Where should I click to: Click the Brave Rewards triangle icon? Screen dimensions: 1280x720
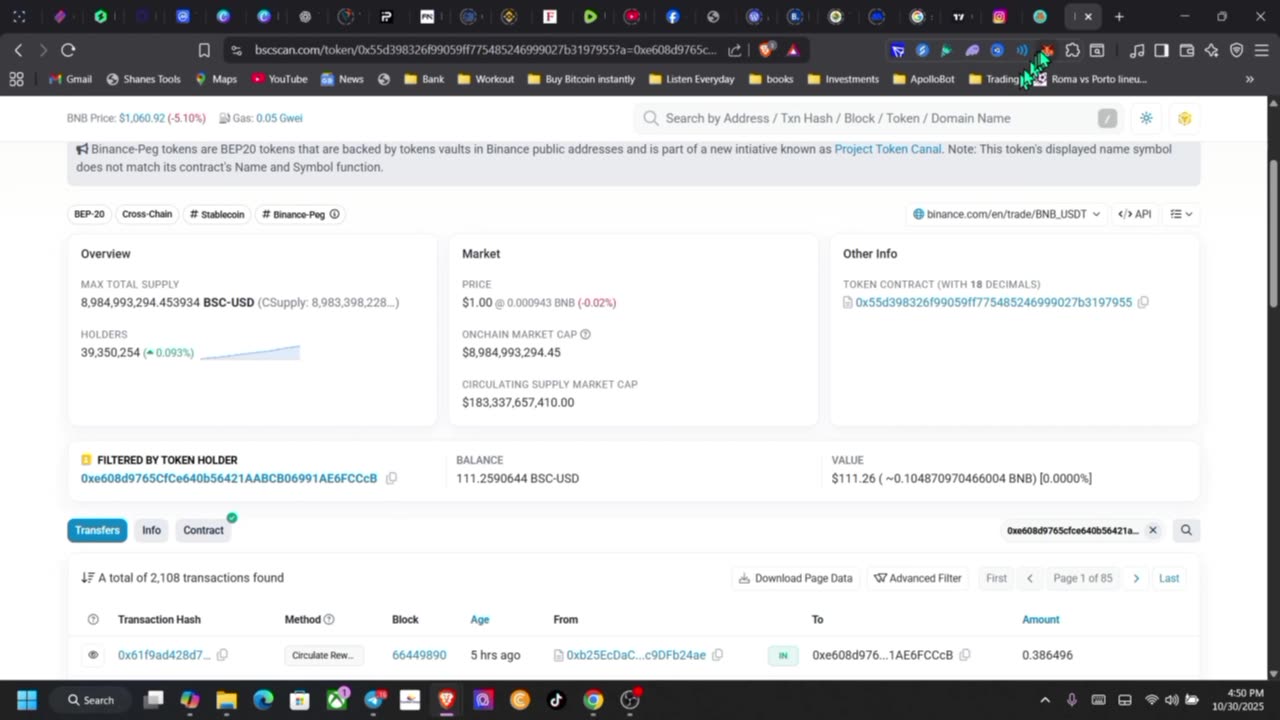tap(793, 50)
